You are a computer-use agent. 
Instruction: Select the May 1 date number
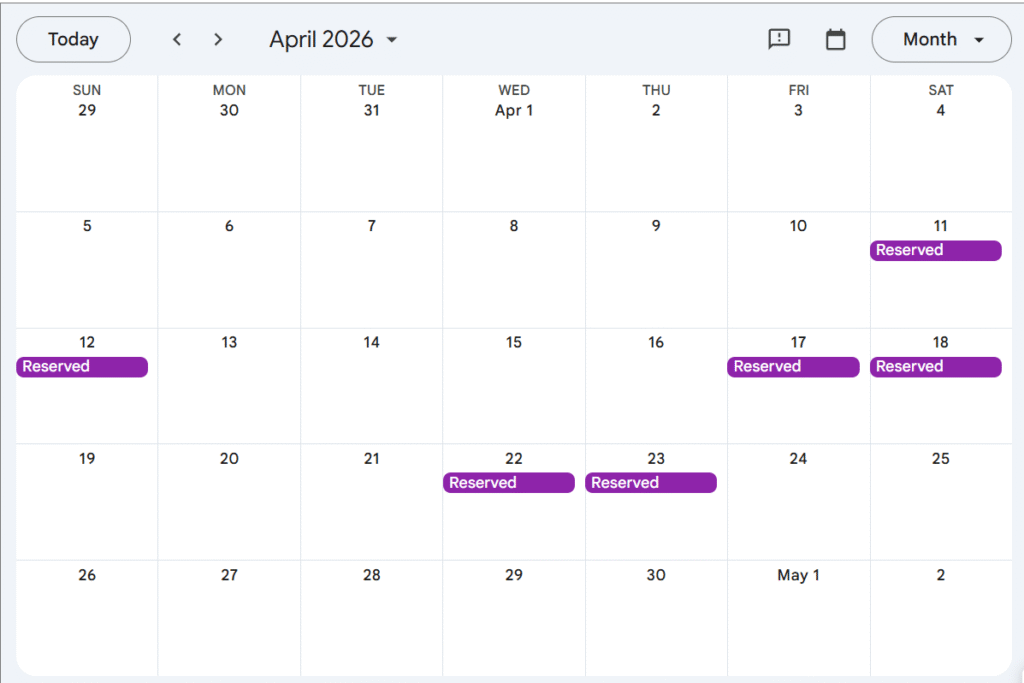(x=798, y=575)
